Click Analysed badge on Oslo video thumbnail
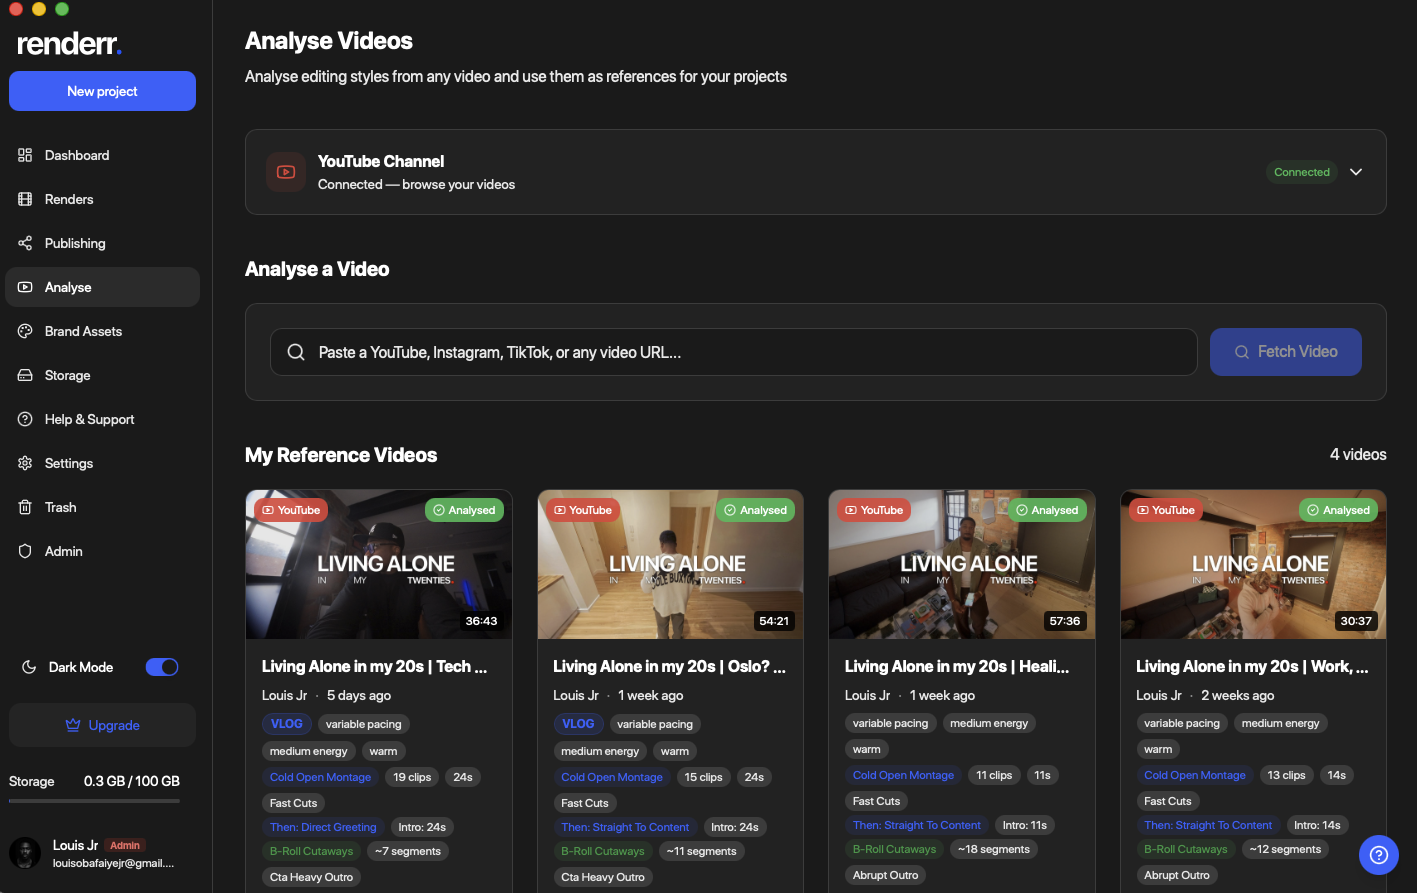The width and height of the screenshot is (1417, 893). tap(756, 510)
